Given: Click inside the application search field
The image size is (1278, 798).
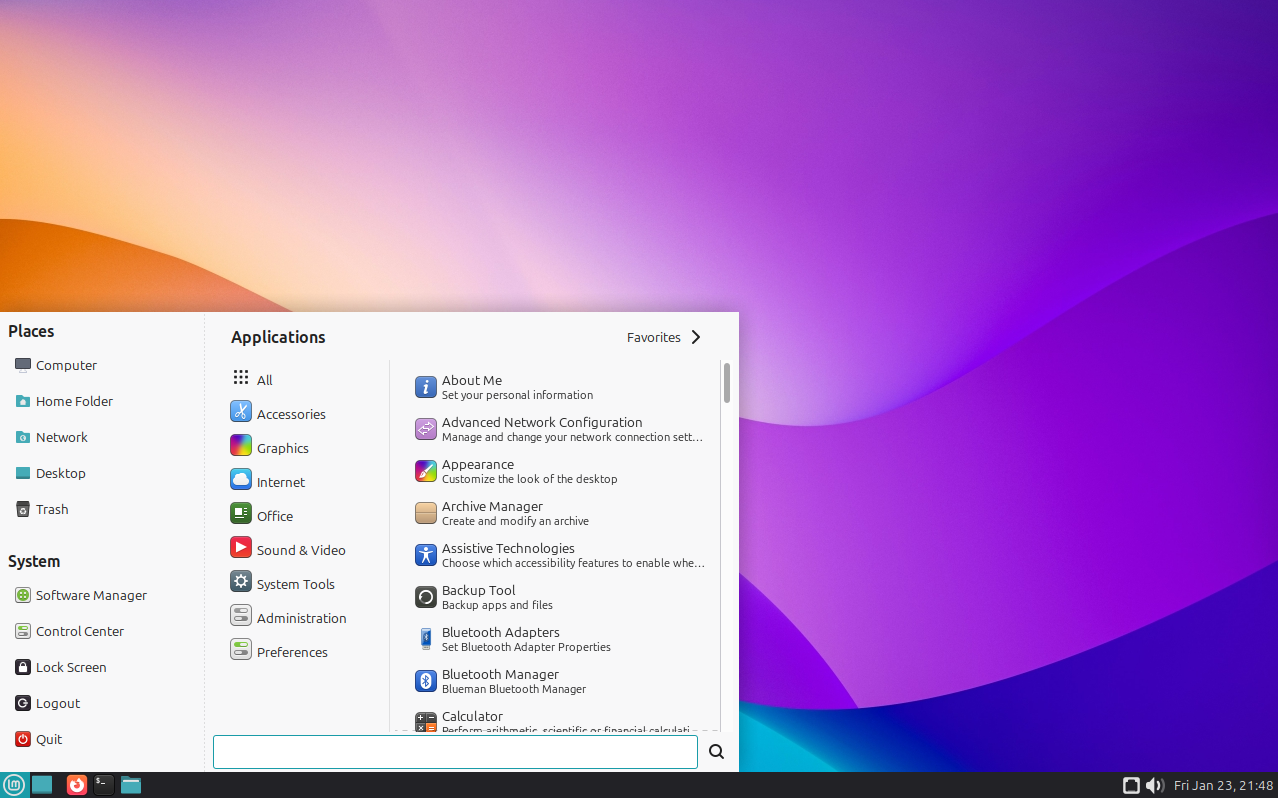Looking at the screenshot, I should pyautogui.click(x=455, y=752).
